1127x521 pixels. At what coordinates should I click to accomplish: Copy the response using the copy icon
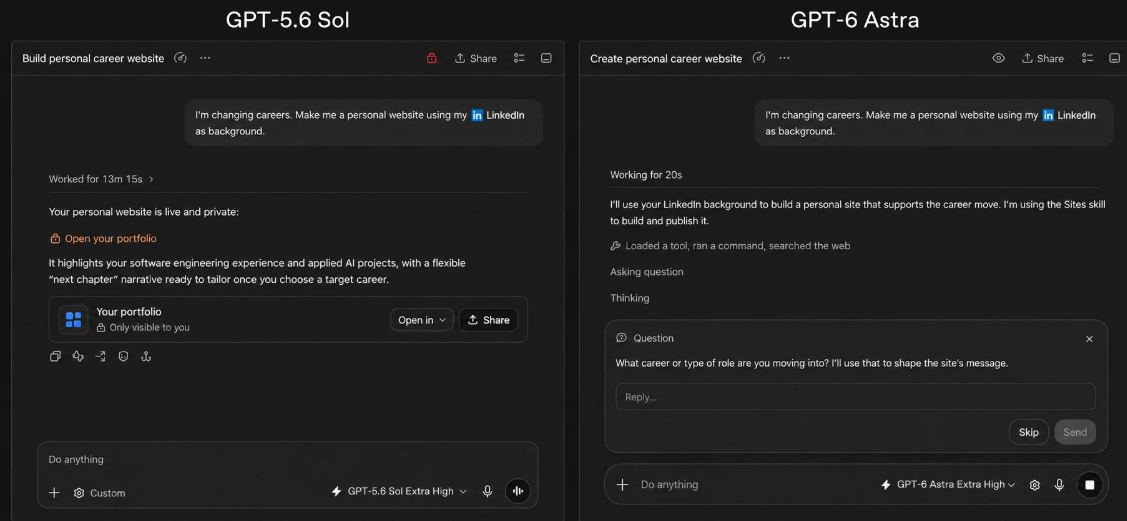(x=55, y=356)
